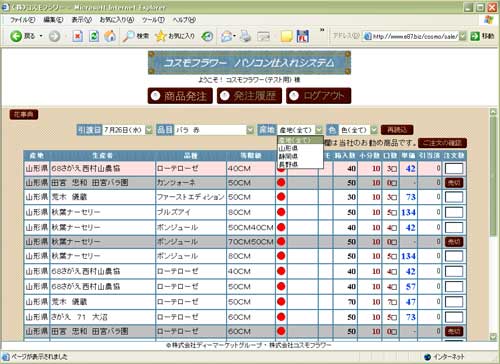Screen dimensions: 500x364
Task: Open the ツール(T) menu
Action: click(x=153, y=20)
